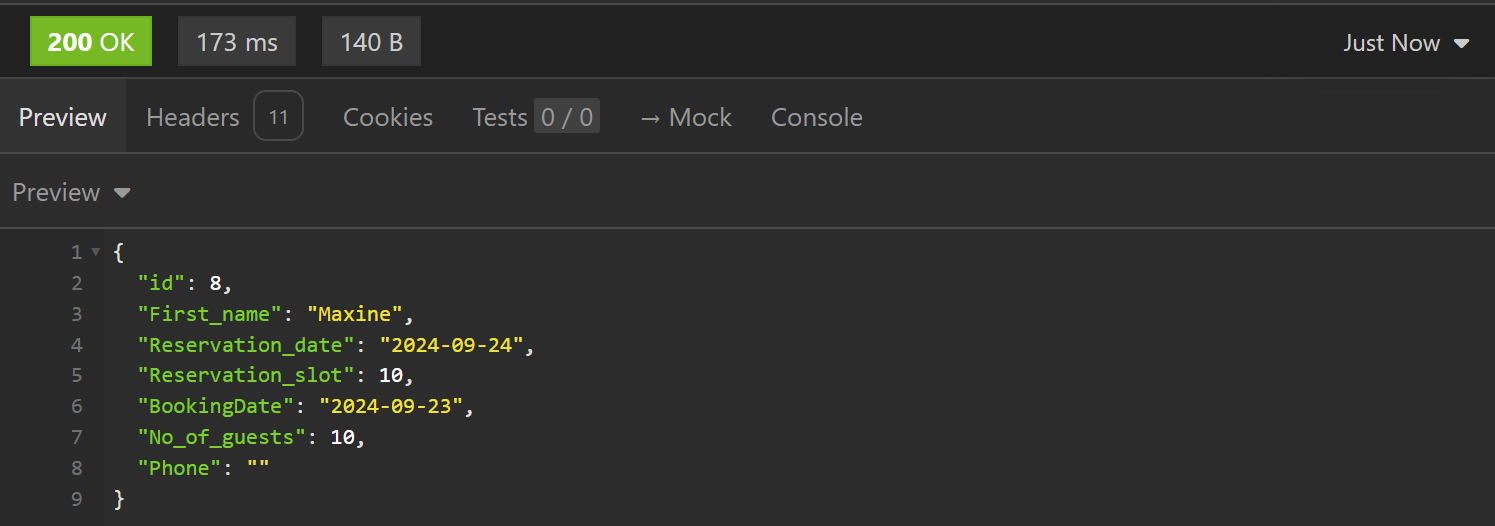Switch to the Console tab

[816, 117]
